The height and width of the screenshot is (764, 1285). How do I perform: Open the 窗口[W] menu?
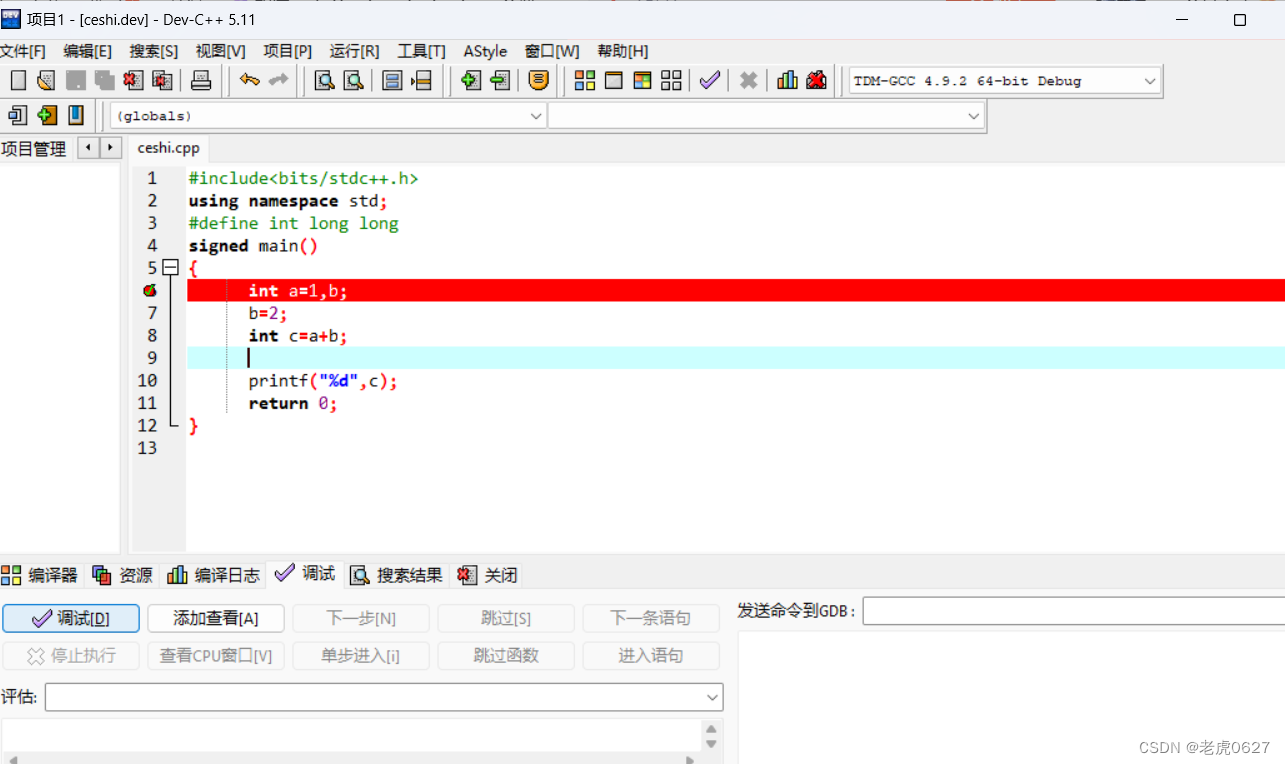(x=552, y=51)
